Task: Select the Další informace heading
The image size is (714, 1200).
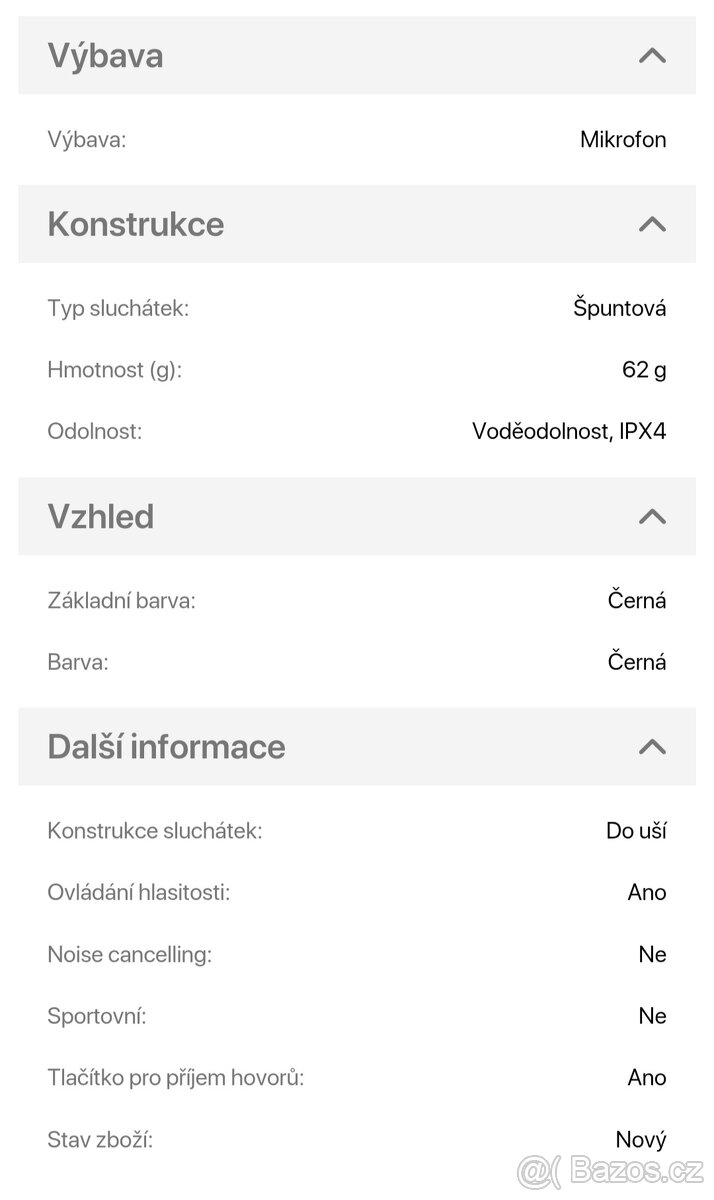Action: [x=167, y=747]
